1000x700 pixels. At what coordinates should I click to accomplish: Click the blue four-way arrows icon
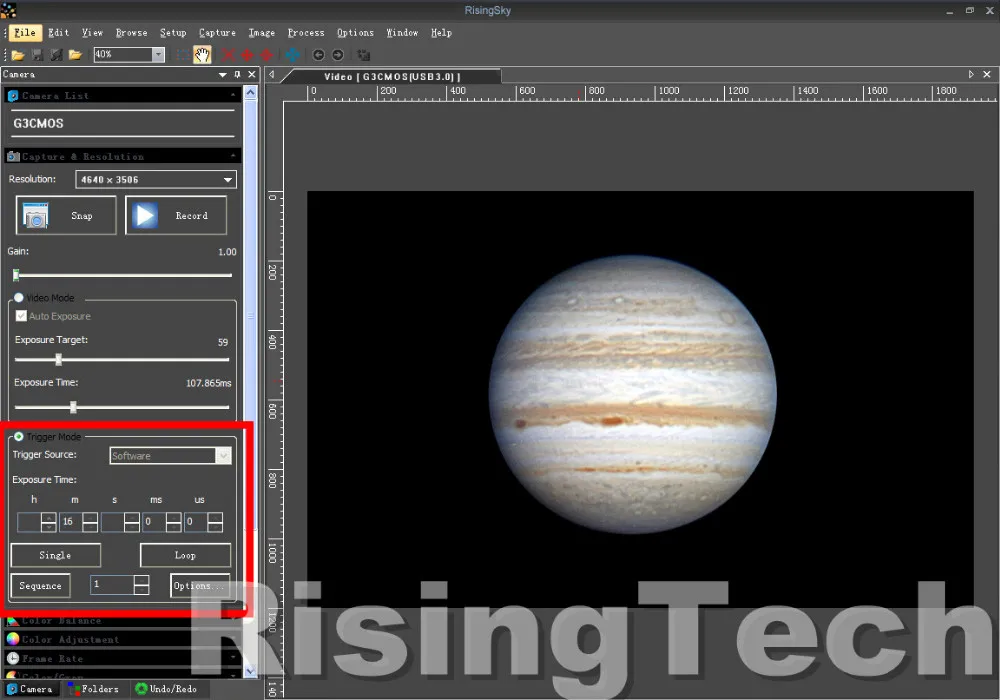(x=292, y=55)
